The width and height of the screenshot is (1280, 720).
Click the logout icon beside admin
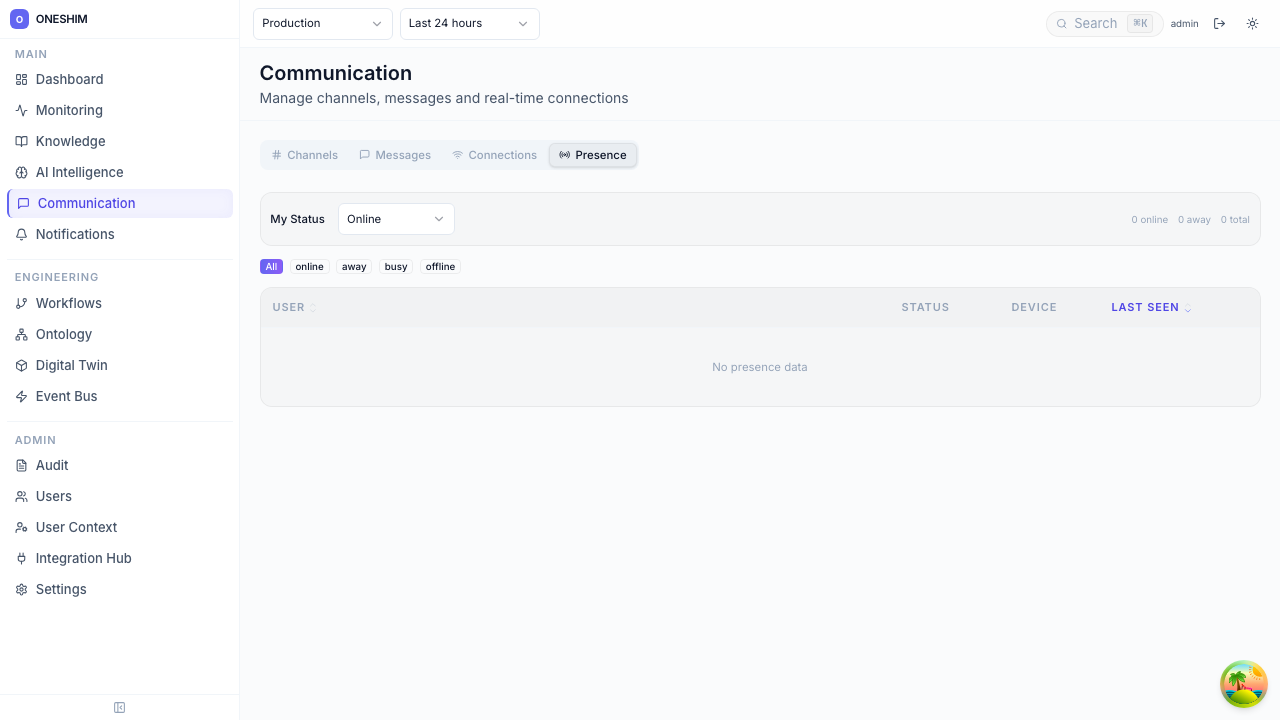pyautogui.click(x=1219, y=24)
